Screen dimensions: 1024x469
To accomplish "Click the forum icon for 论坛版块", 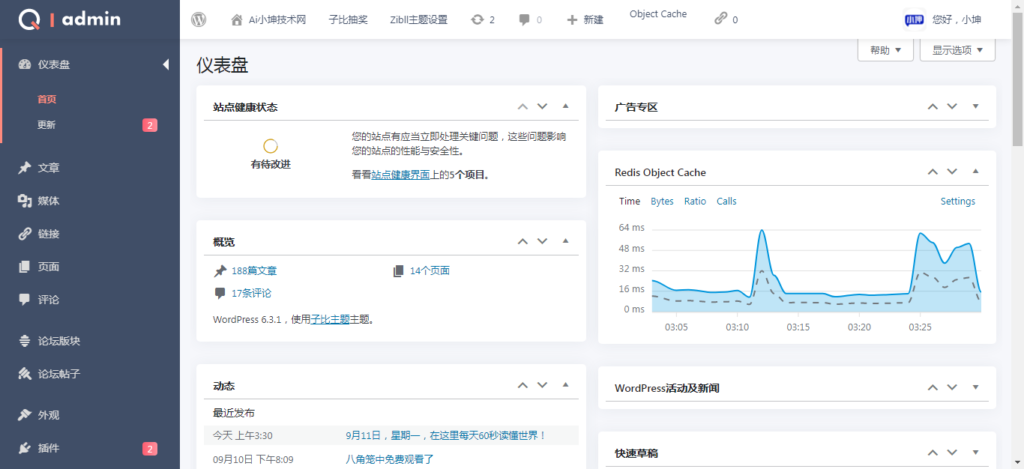I will (25, 341).
